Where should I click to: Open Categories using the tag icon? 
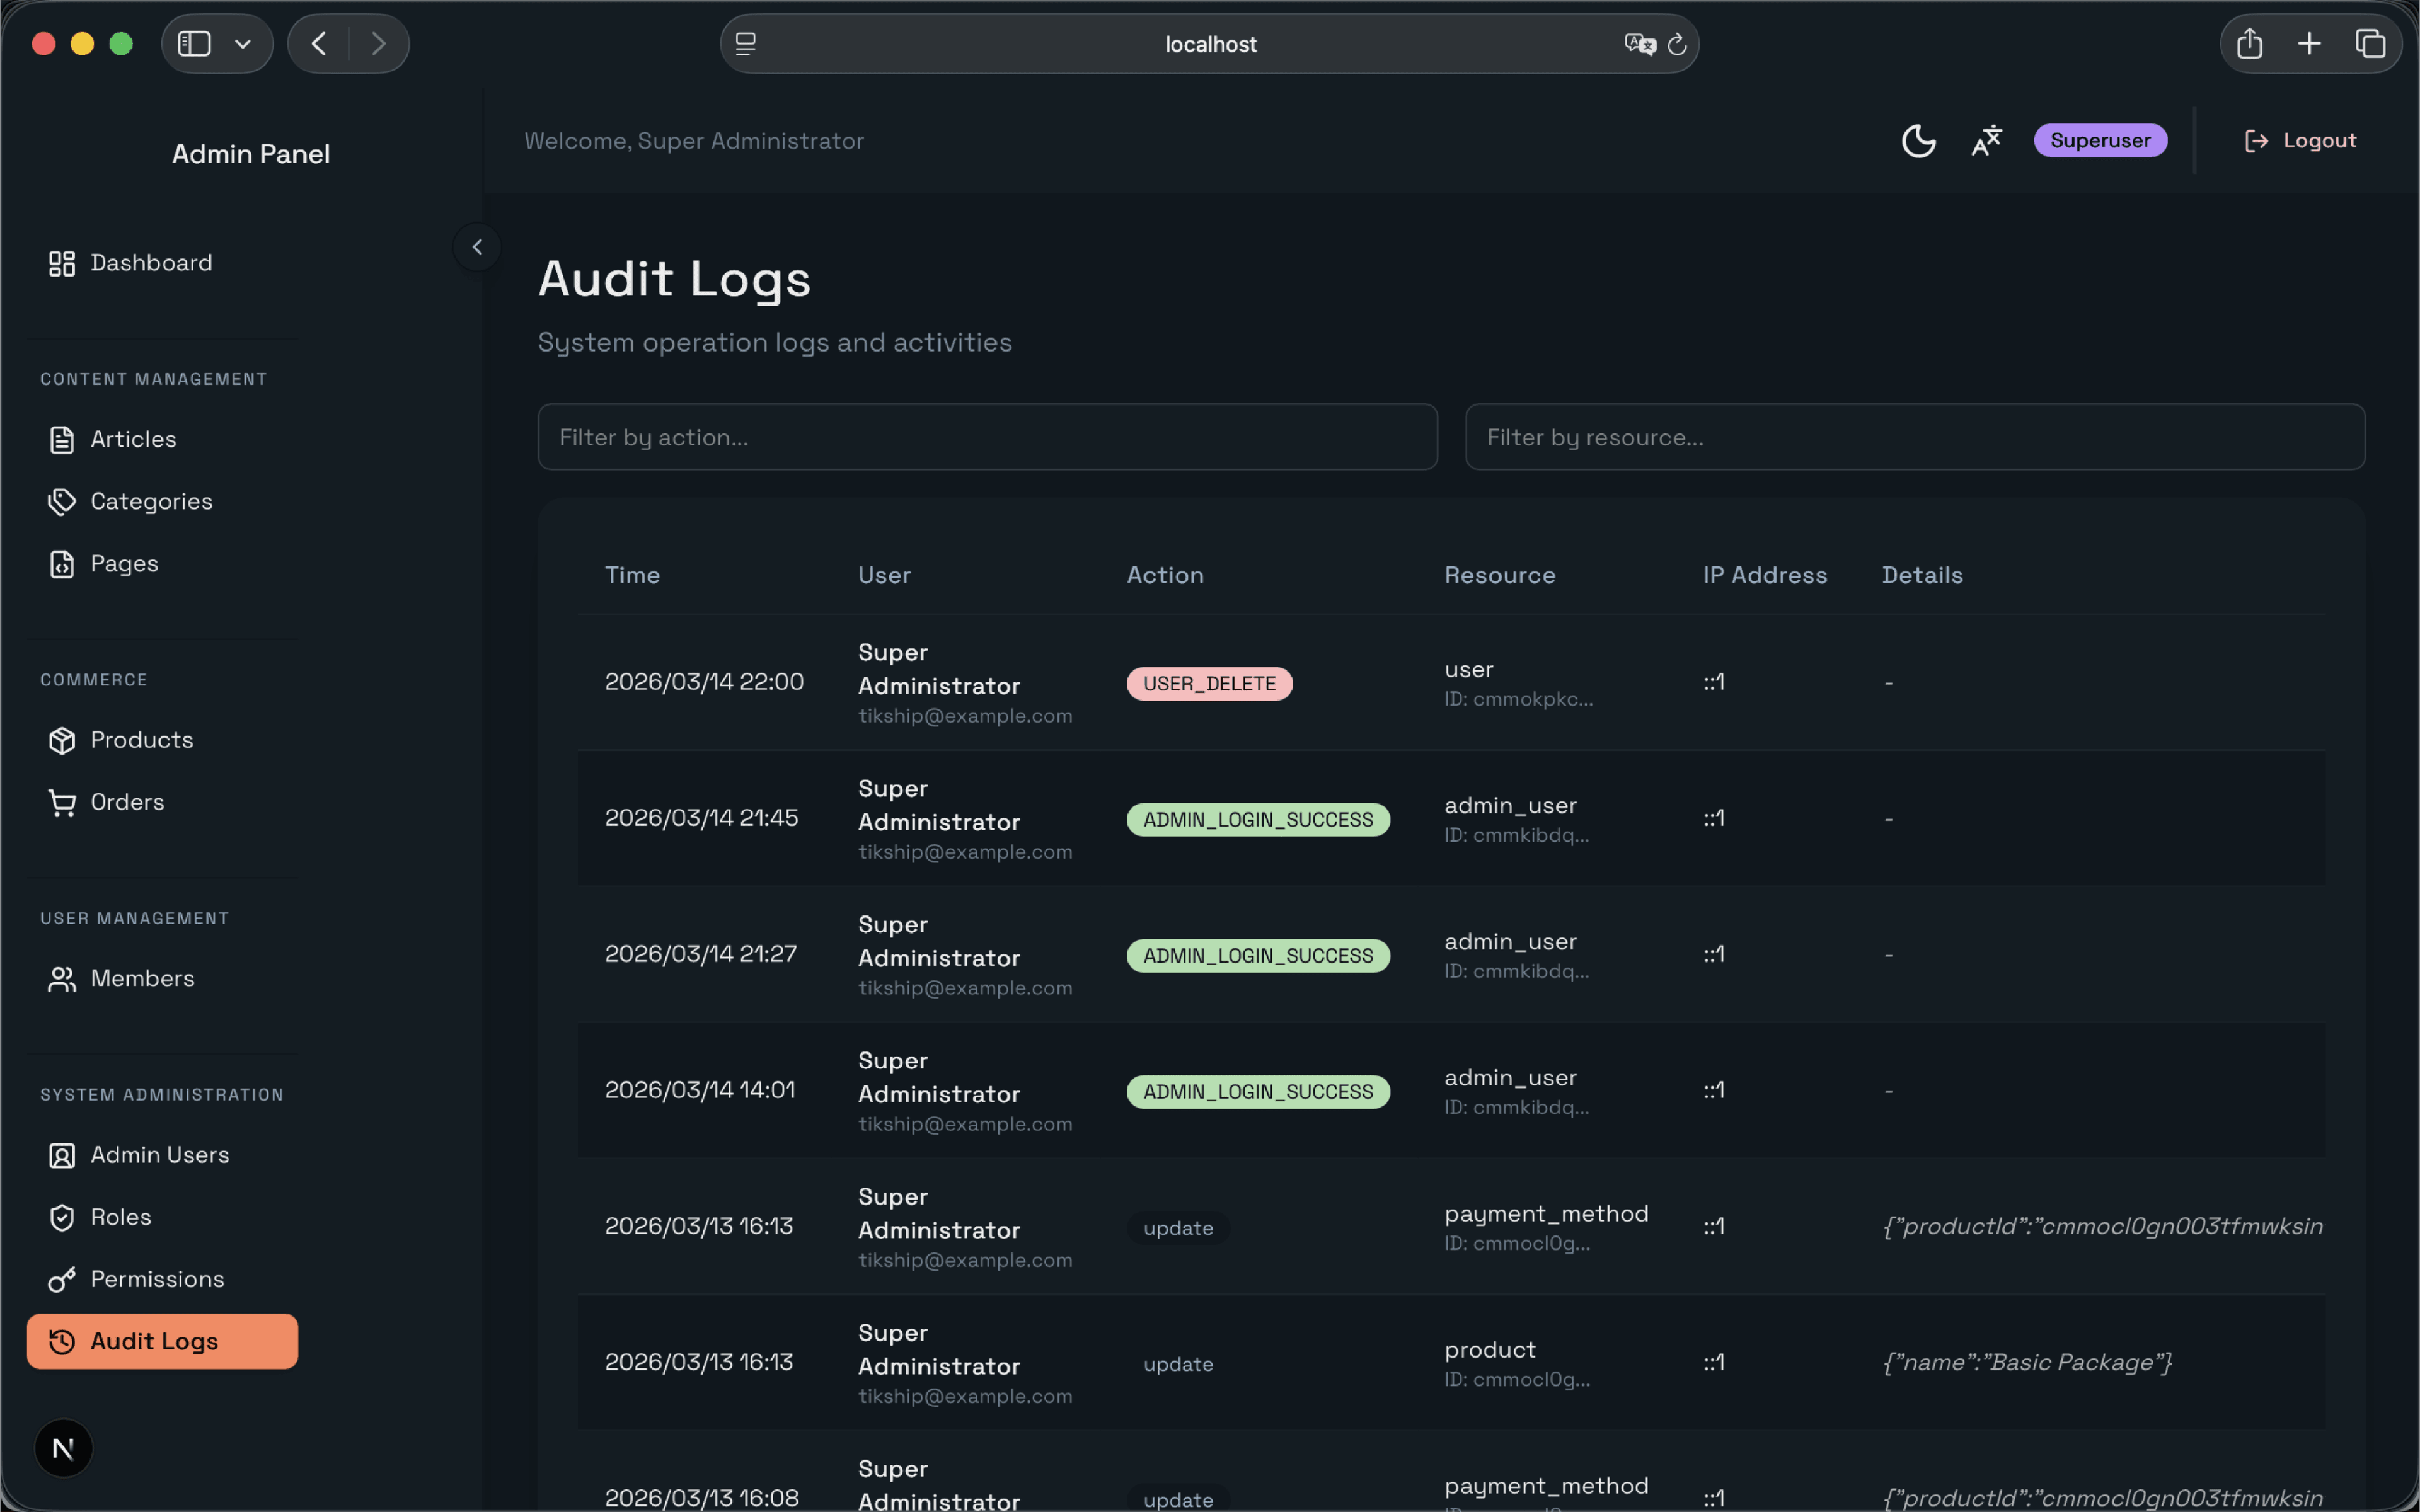62,501
